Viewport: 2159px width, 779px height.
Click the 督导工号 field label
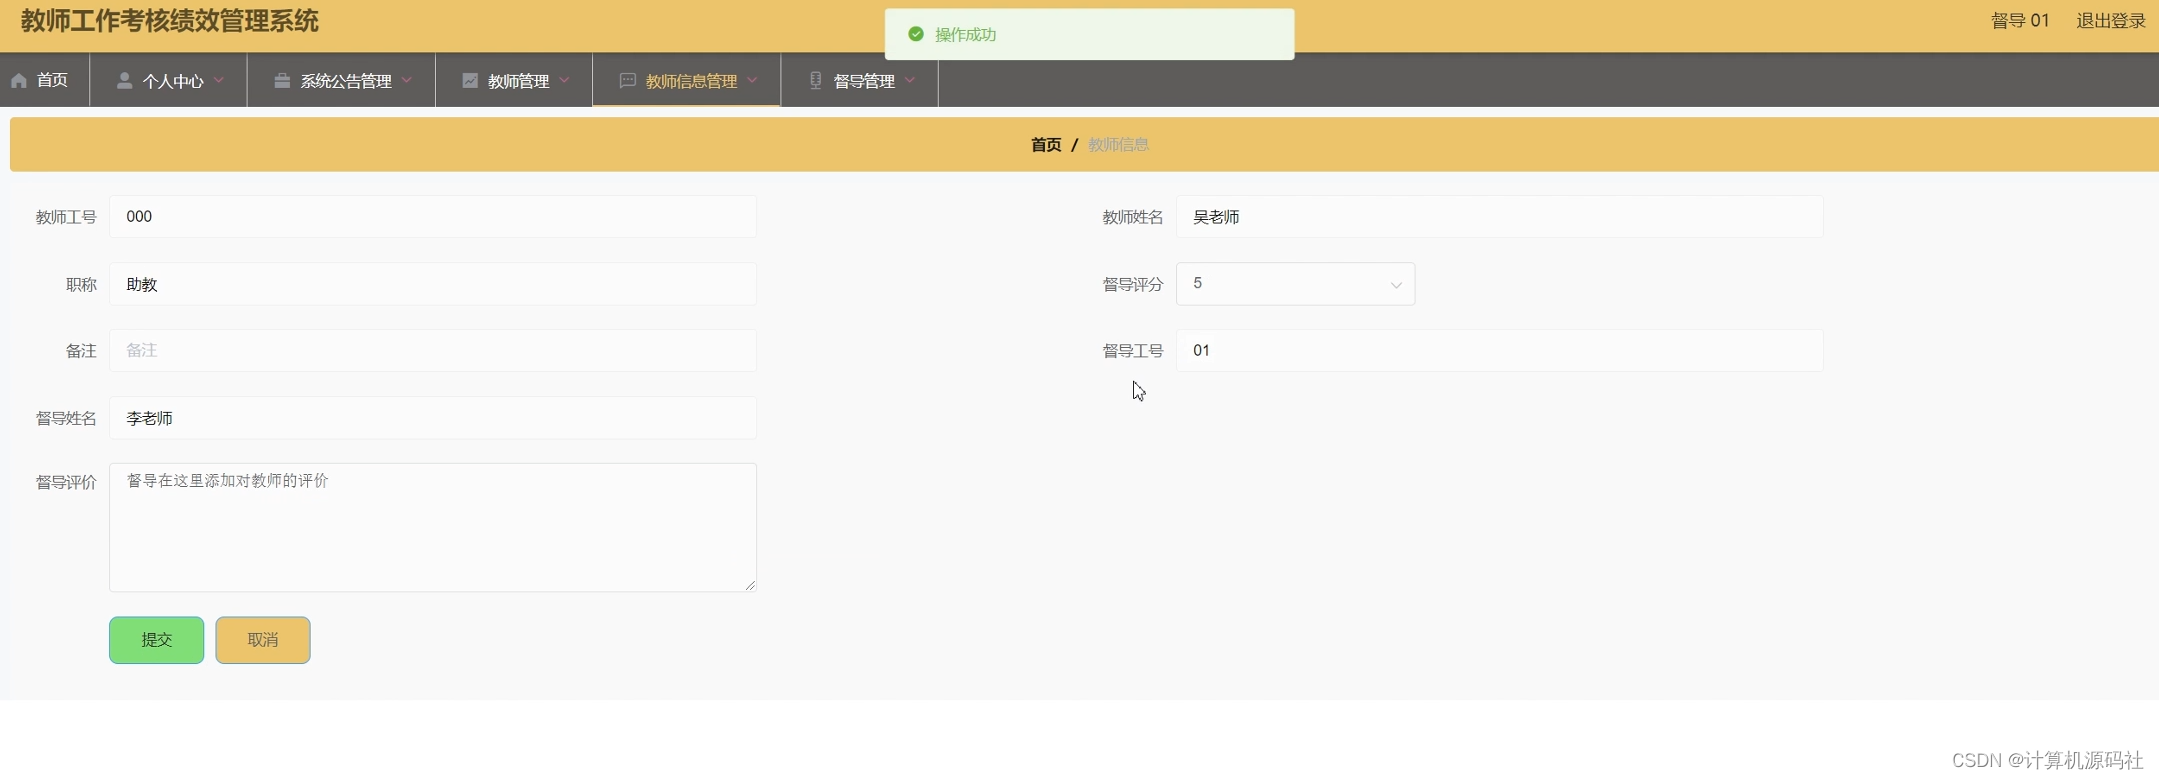[x=1133, y=351]
